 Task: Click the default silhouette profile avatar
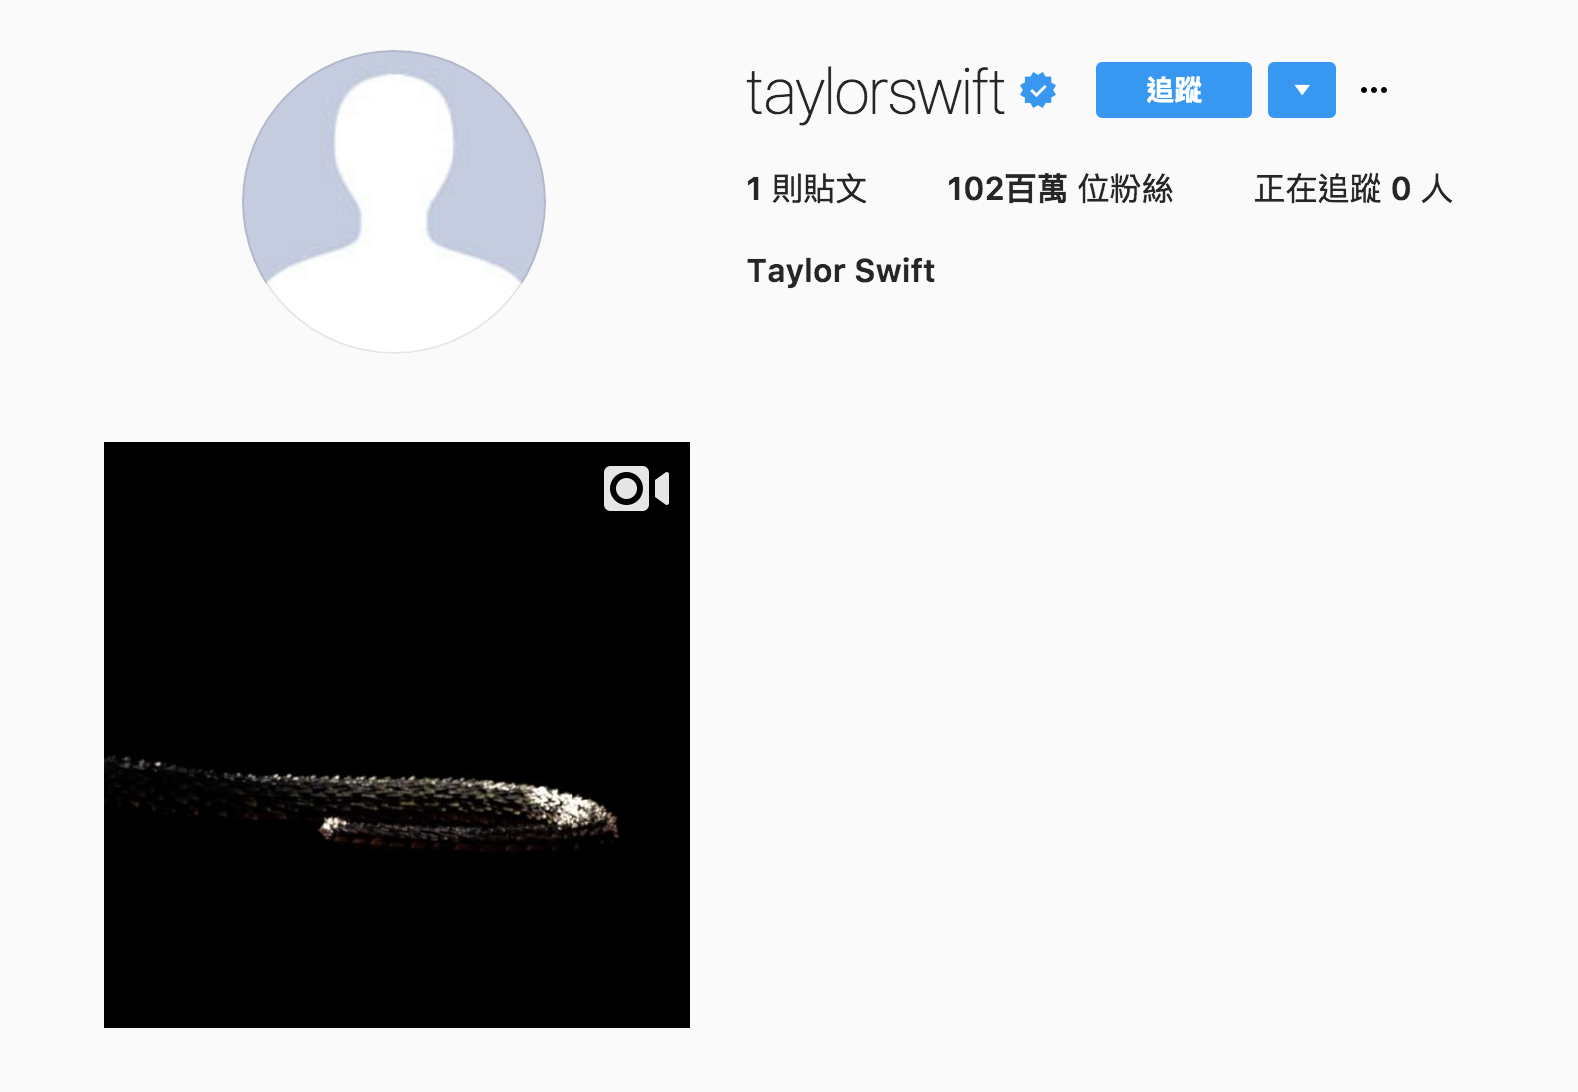pos(394,201)
